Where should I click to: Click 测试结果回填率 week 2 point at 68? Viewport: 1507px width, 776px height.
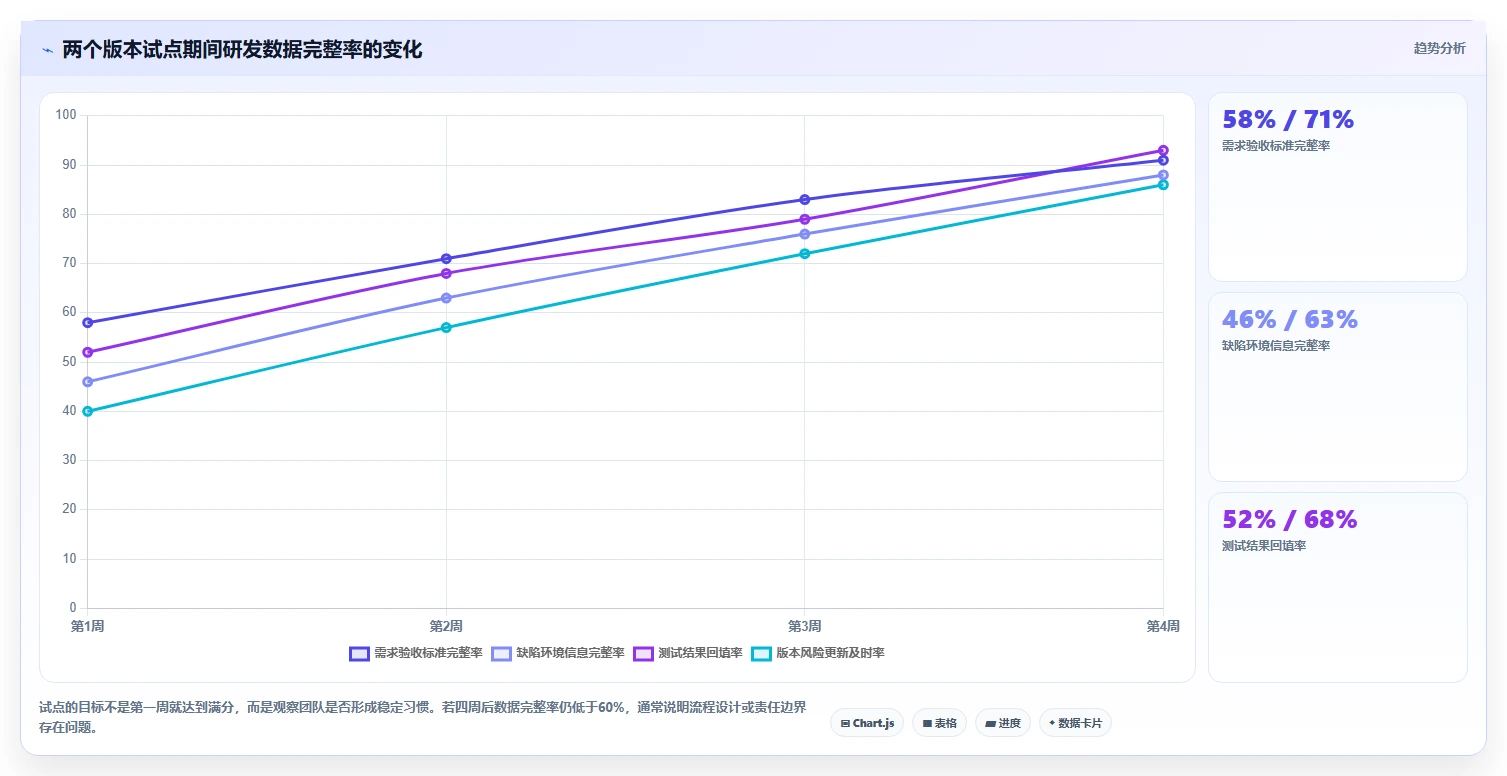click(446, 273)
